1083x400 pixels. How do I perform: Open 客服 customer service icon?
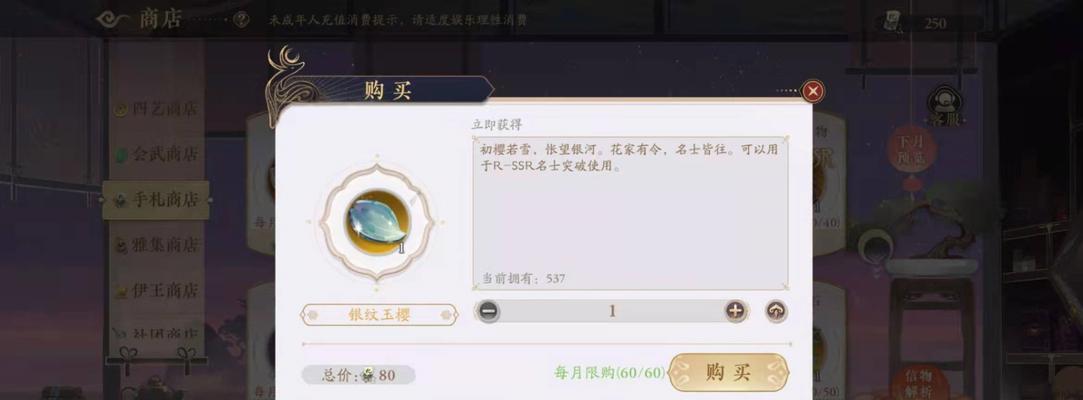click(946, 105)
